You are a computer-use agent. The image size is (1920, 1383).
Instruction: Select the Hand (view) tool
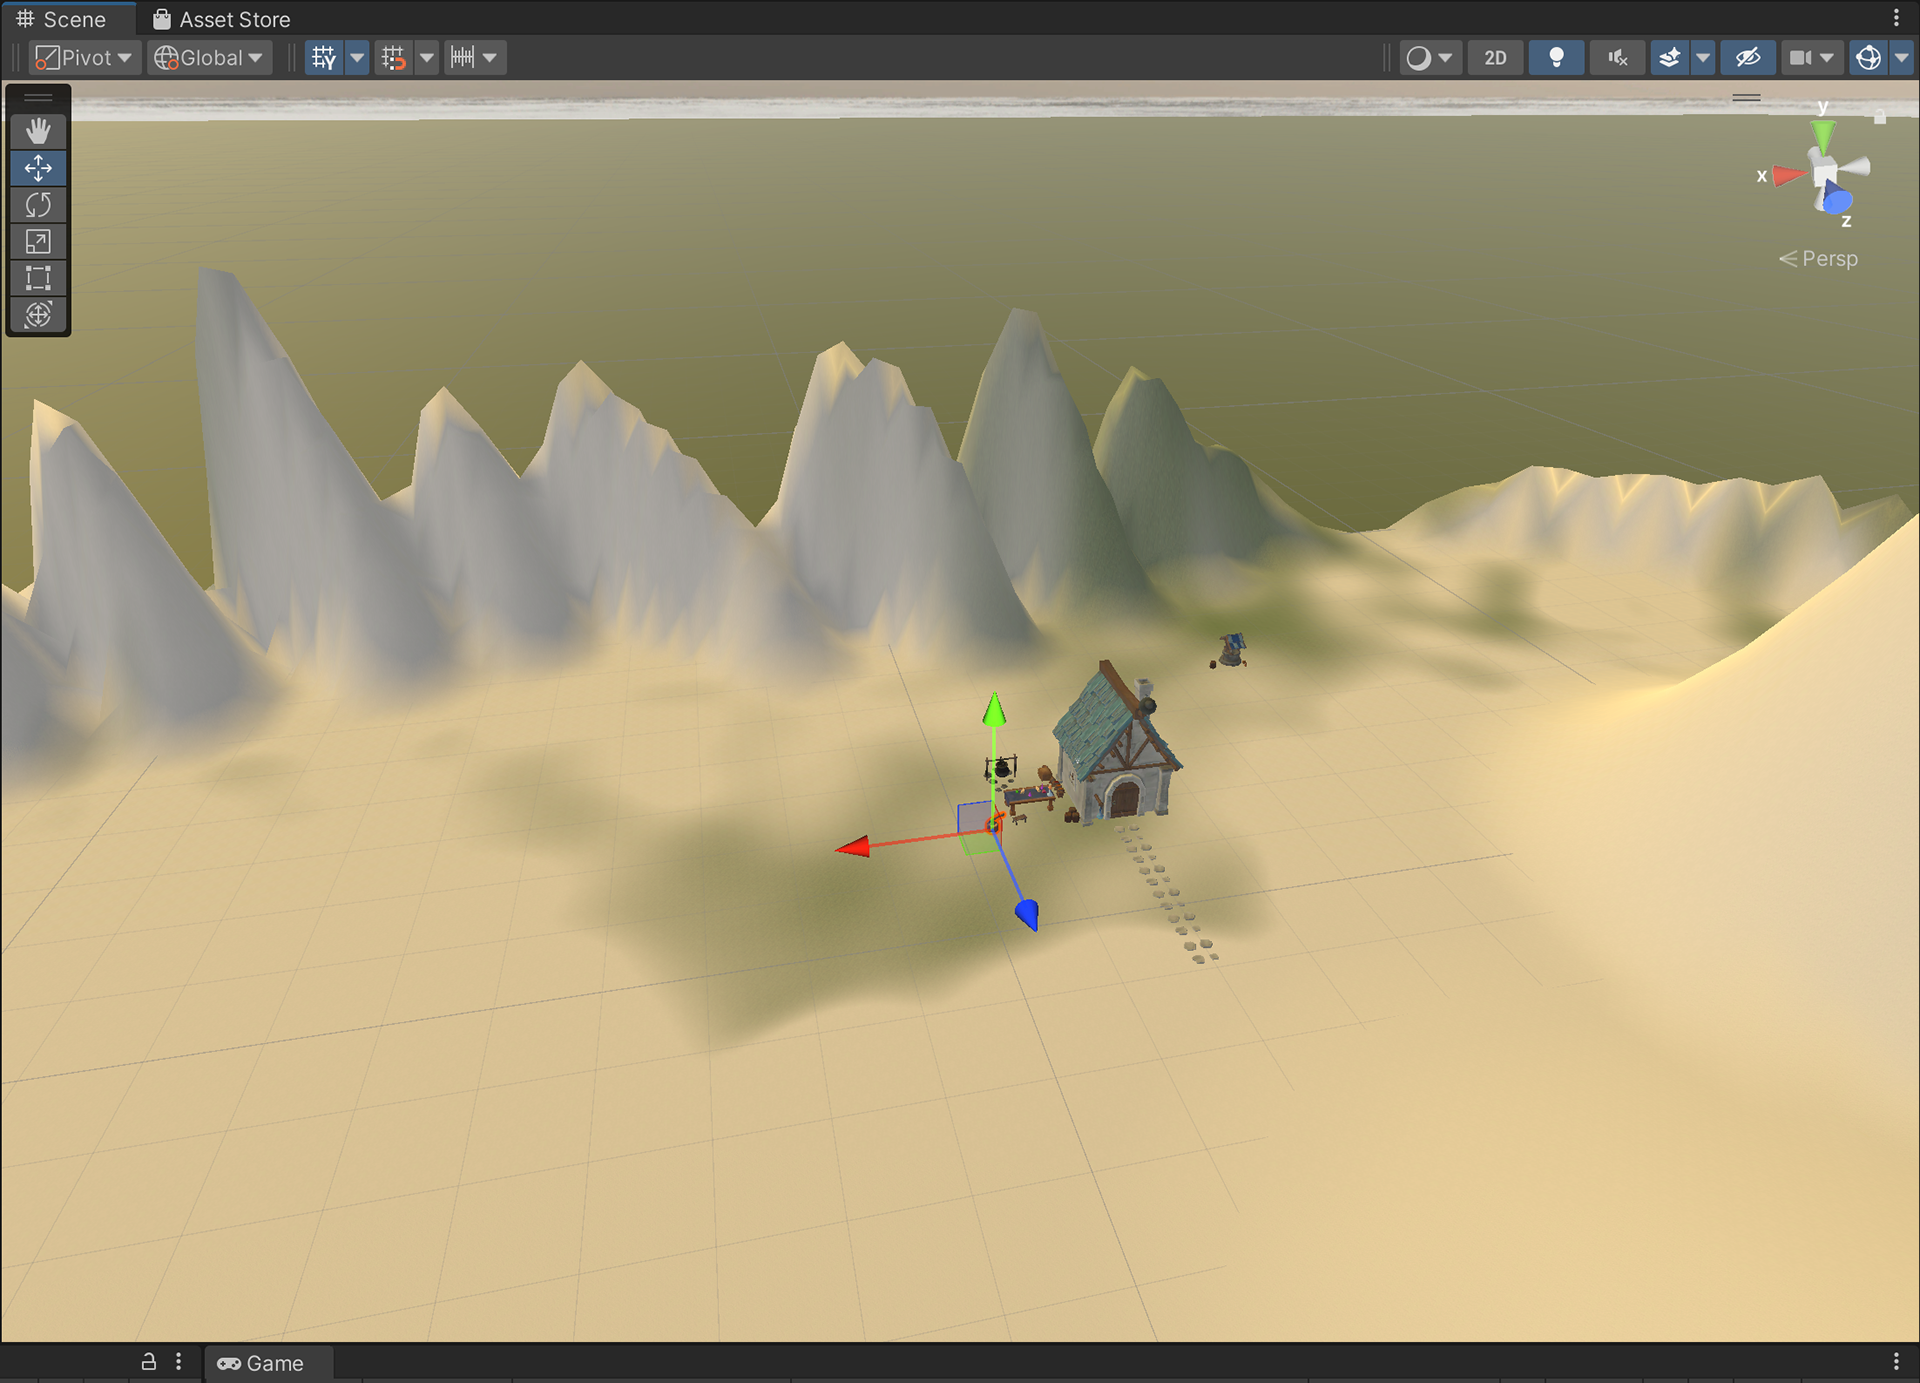click(38, 131)
